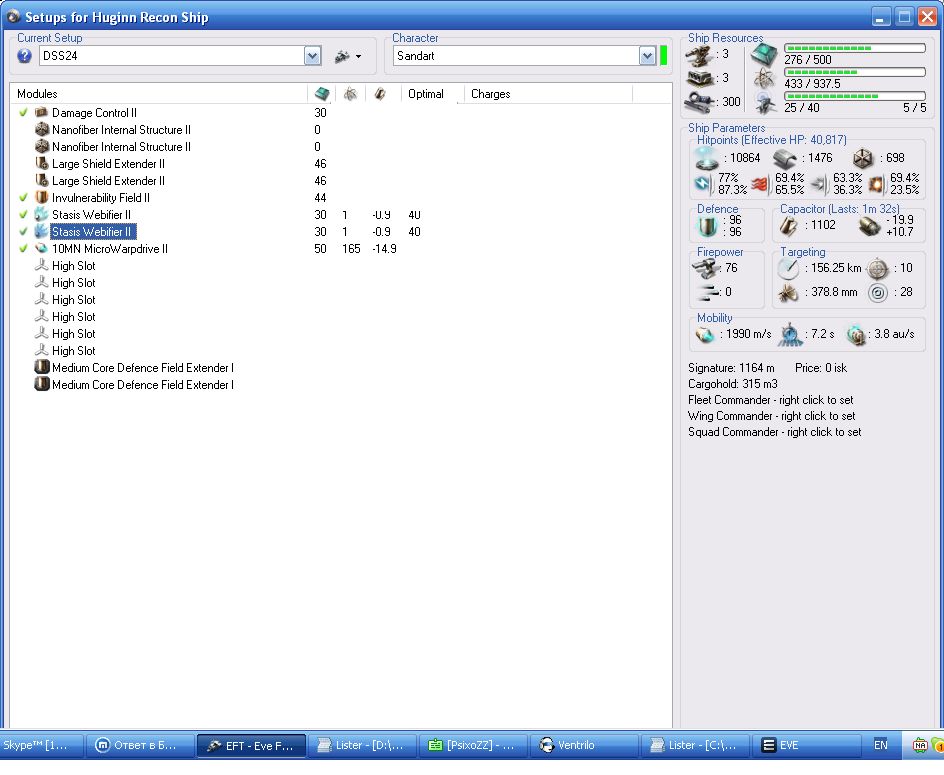Select the 10MN MicroWarpdrive II row

click(340, 249)
